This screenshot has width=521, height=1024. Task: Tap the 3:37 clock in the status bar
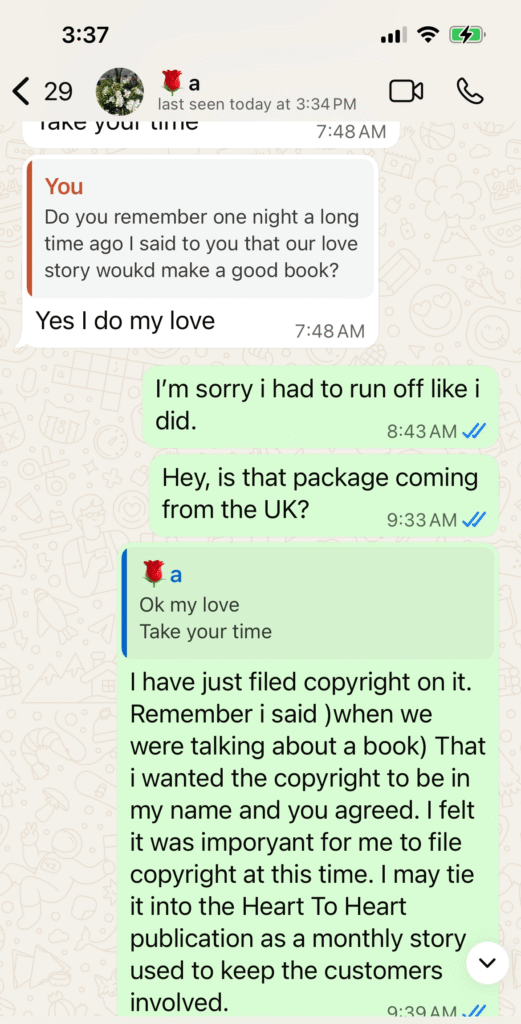85,35
